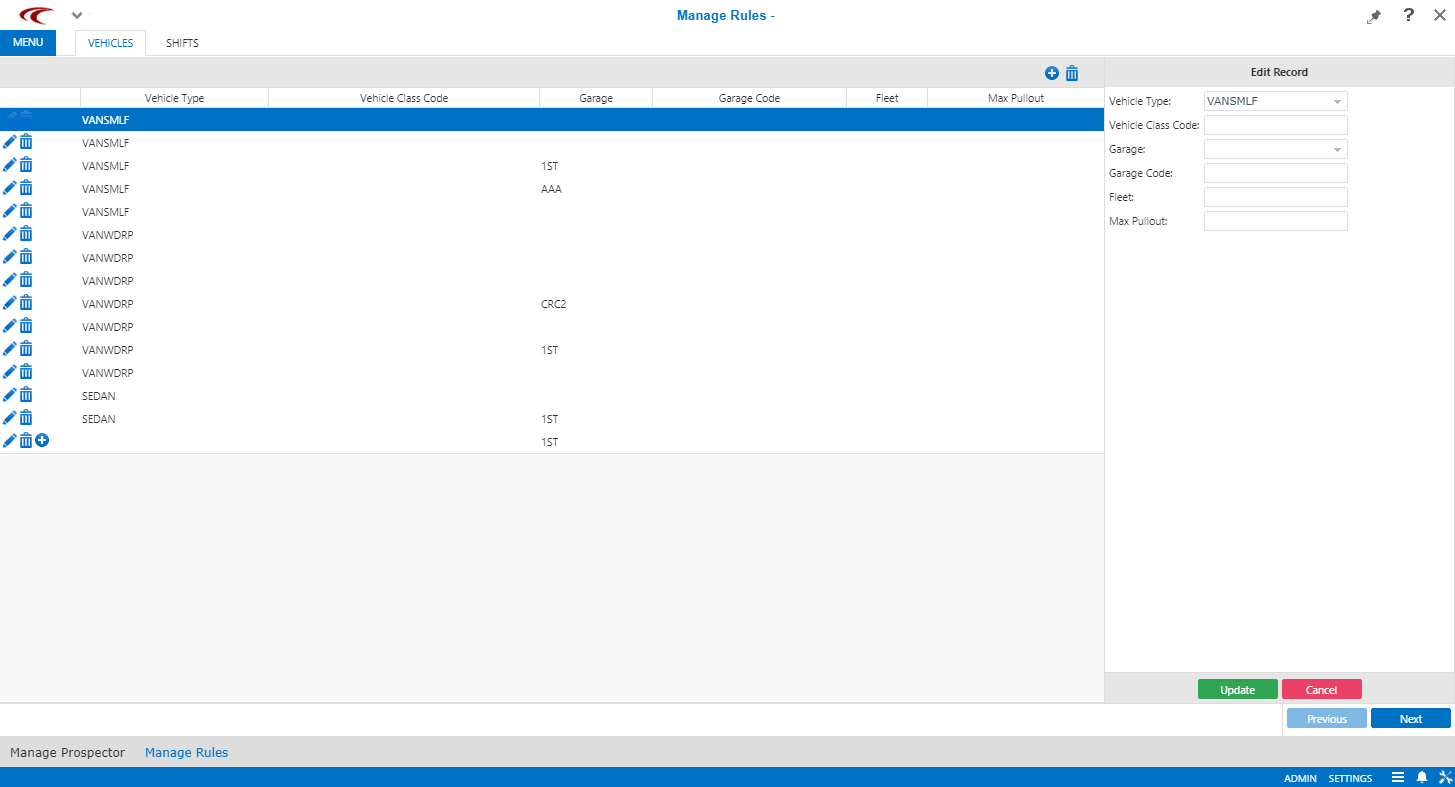
Task: Click the Next button
Action: tap(1410, 718)
